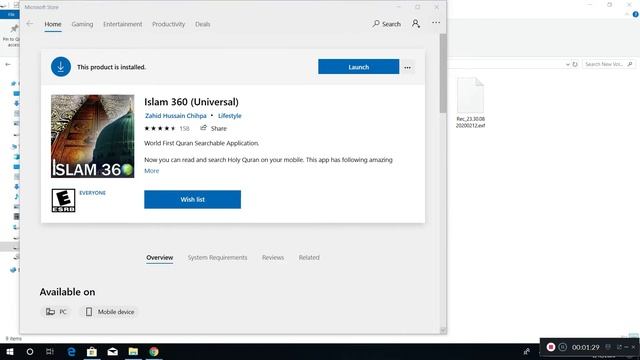The width and height of the screenshot is (640, 360).
Task: Open the Home tab in Microsoft Store
Action: [53, 24]
